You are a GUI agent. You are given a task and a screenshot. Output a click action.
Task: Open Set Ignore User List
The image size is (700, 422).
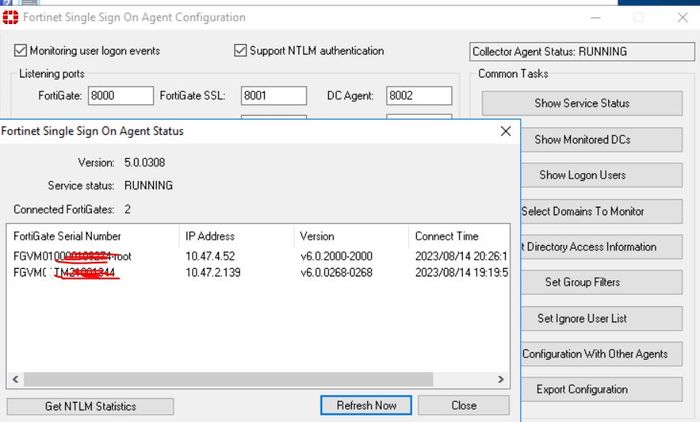pyautogui.click(x=601, y=318)
